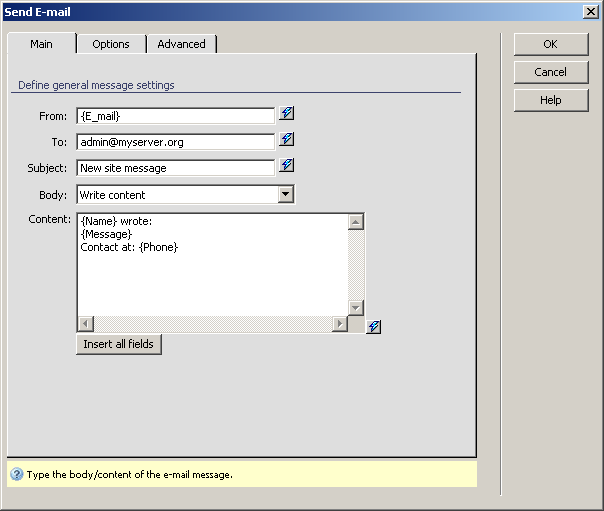Screen dimensions: 604x511
Task: Click the dynamic data icon next to From
Action: [287, 114]
